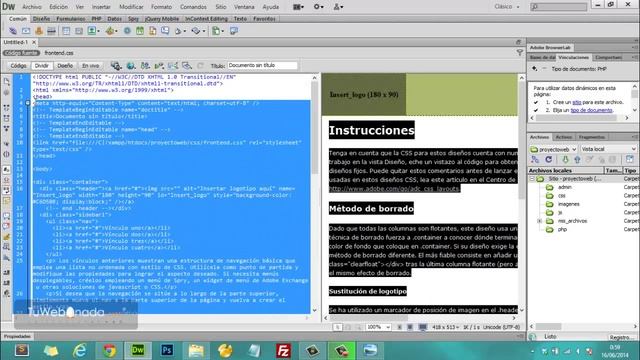The image size is (640, 360).
Task: Switch to the Formularios insert tab
Action: pos(71,19)
